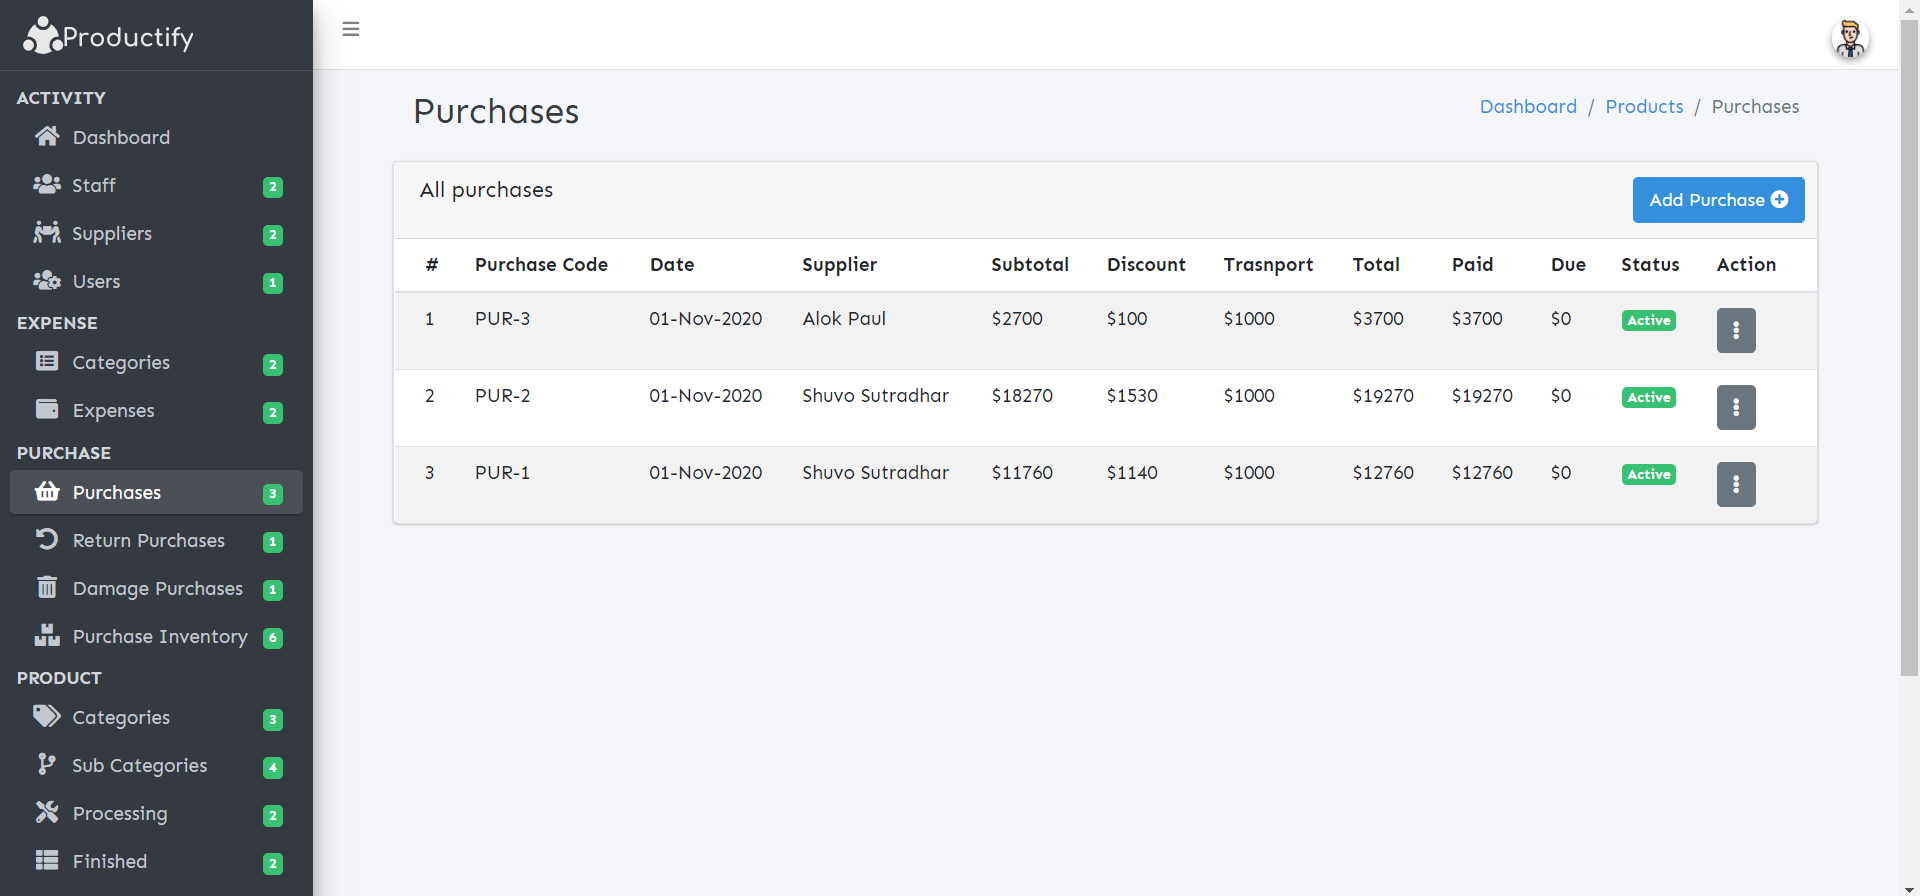
Task: Open the user avatar profile menu
Action: click(x=1850, y=39)
